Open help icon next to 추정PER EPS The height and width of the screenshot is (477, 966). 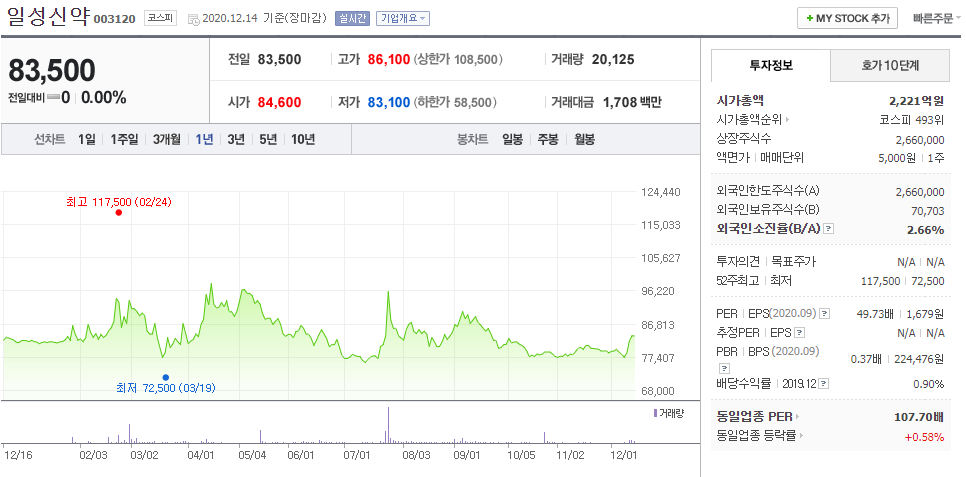[x=800, y=333]
